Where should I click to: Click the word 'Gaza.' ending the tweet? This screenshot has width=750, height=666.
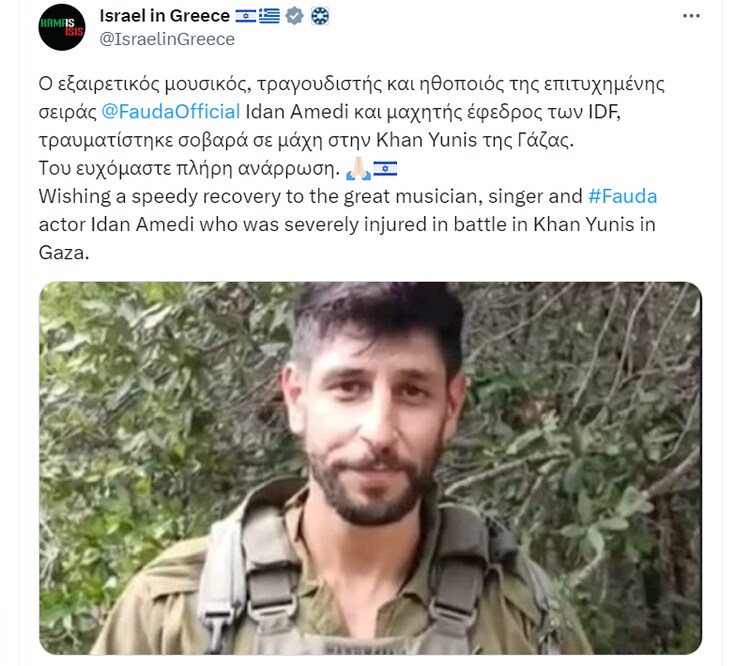click(x=64, y=253)
